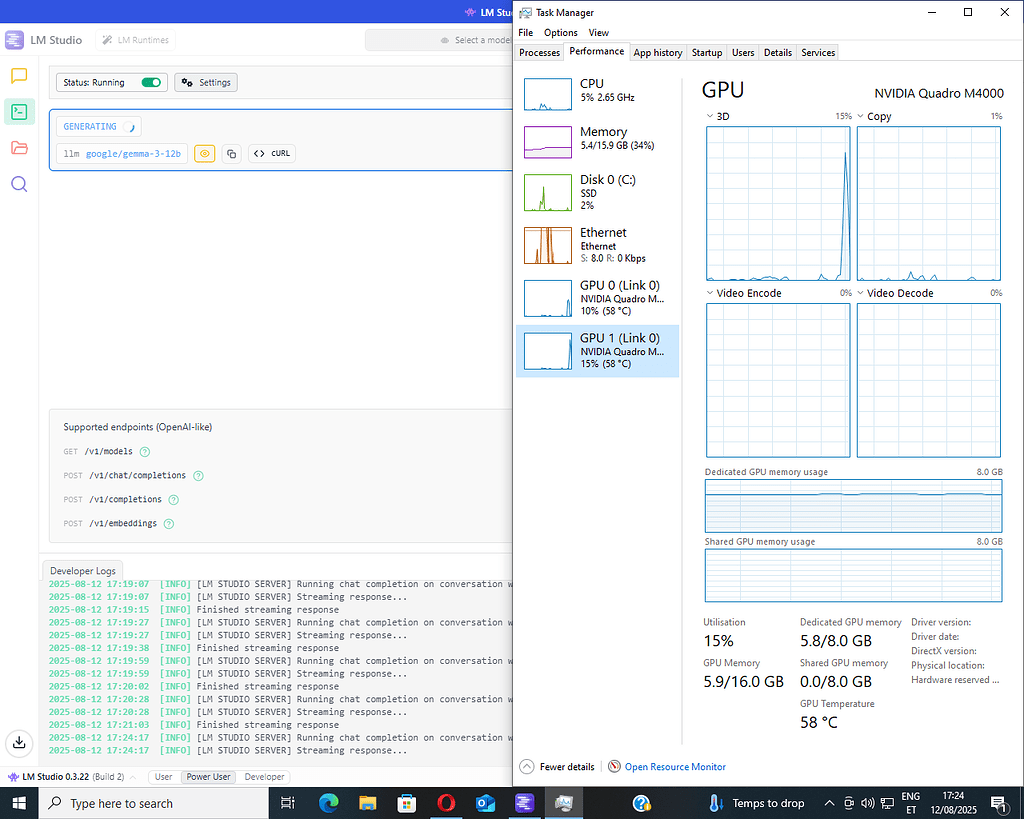Open the Downloads icon at sidebar bottom
The width and height of the screenshot is (1024, 819).
tap(18, 742)
